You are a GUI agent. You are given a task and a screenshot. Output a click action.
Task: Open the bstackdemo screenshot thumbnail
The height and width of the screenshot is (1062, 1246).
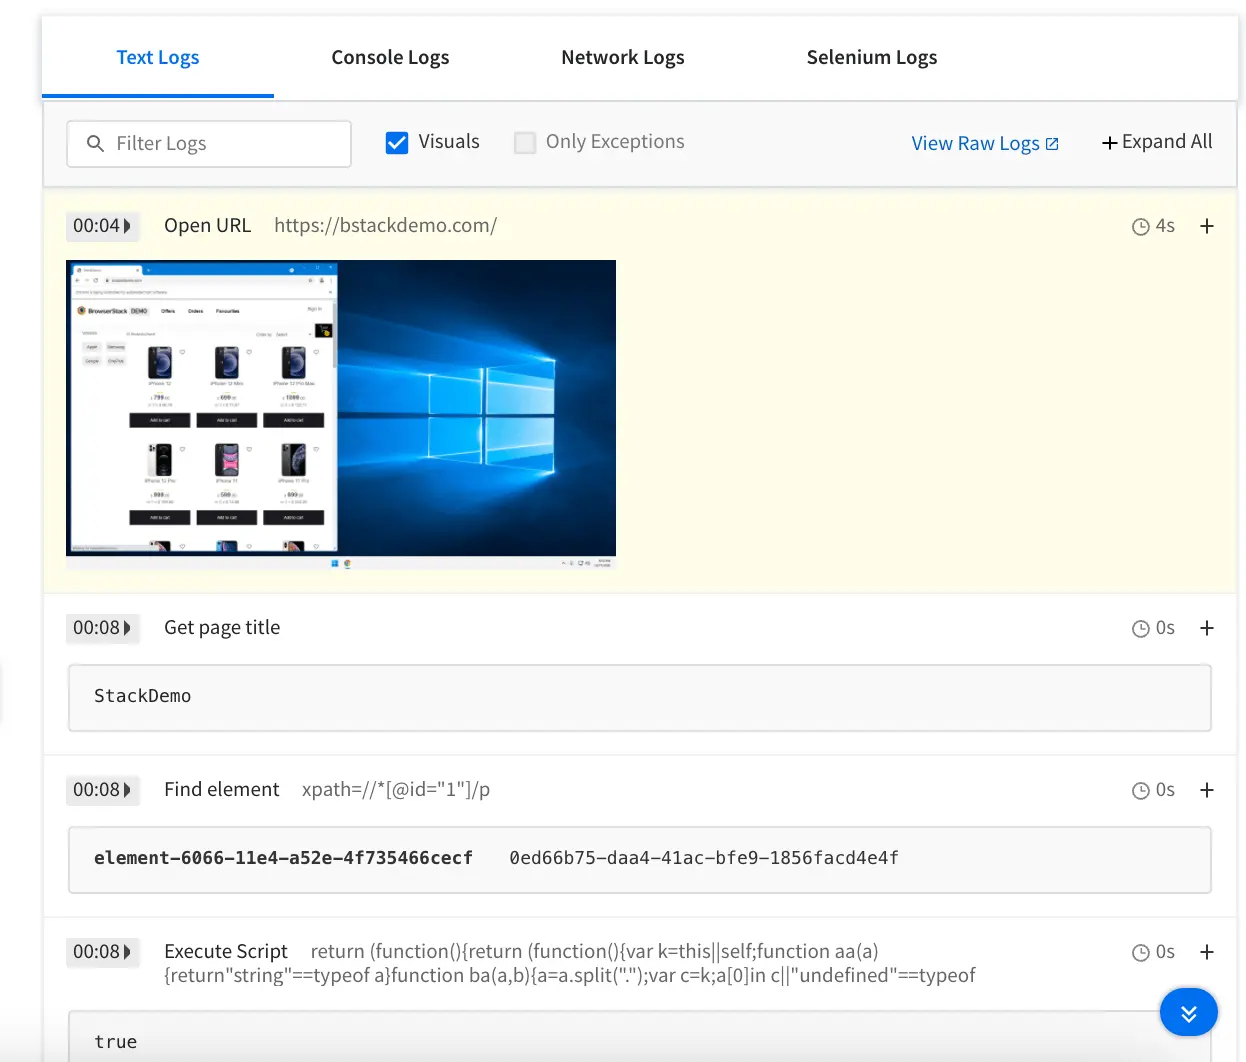(341, 414)
